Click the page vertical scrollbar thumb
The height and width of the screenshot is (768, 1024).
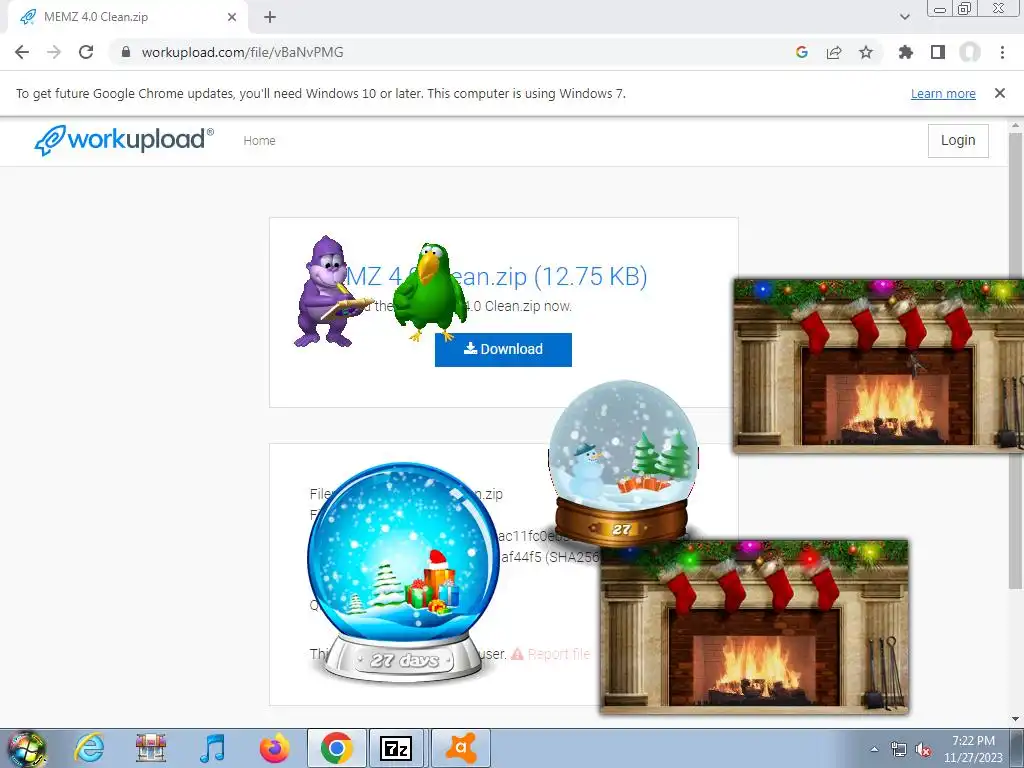pyautogui.click(x=1015, y=359)
